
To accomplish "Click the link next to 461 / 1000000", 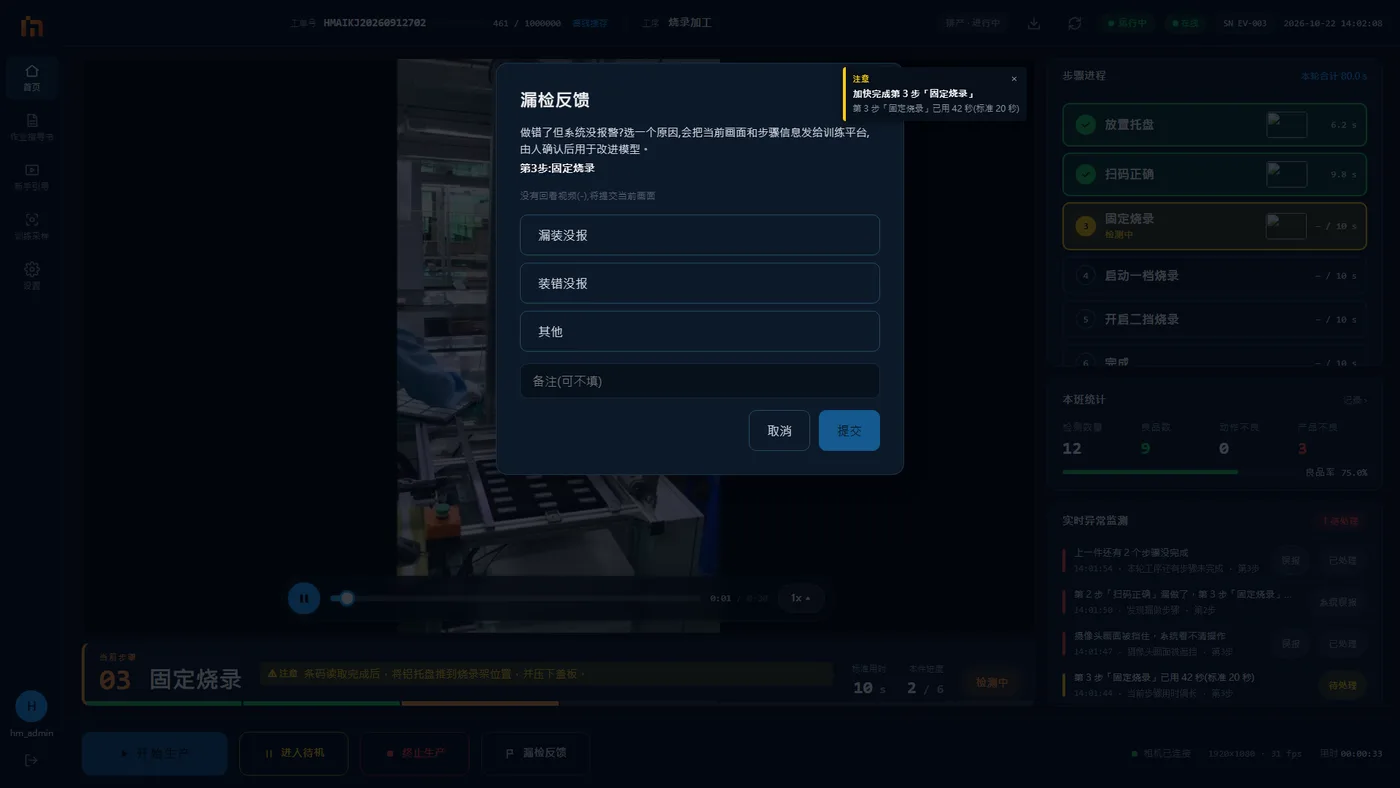I will pos(590,23).
